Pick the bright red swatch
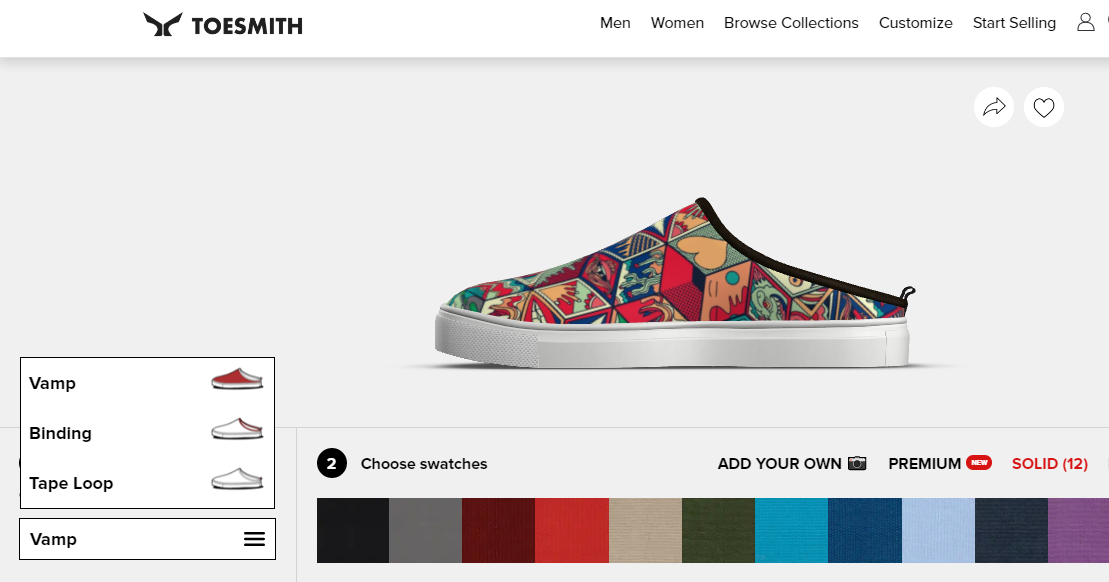The height and width of the screenshot is (582, 1109). click(571, 530)
